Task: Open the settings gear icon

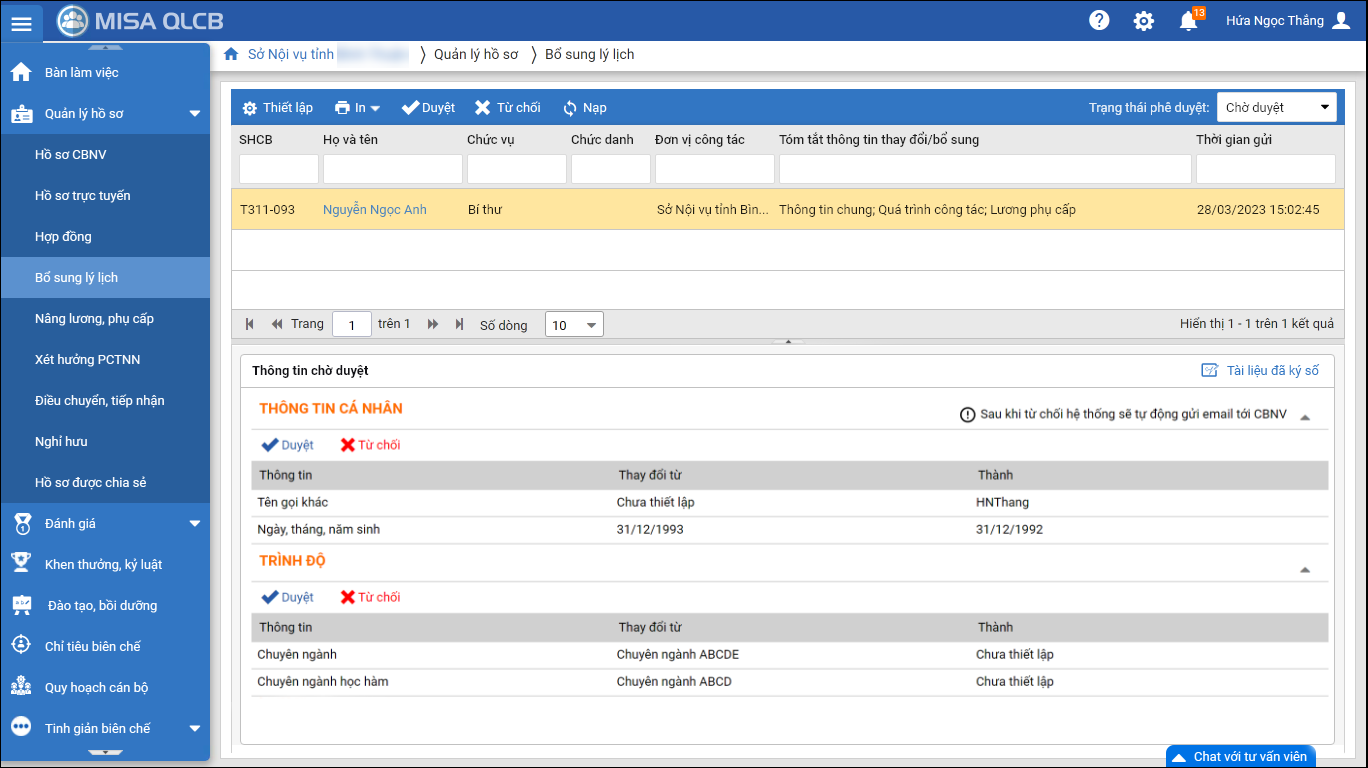Action: (x=1143, y=21)
